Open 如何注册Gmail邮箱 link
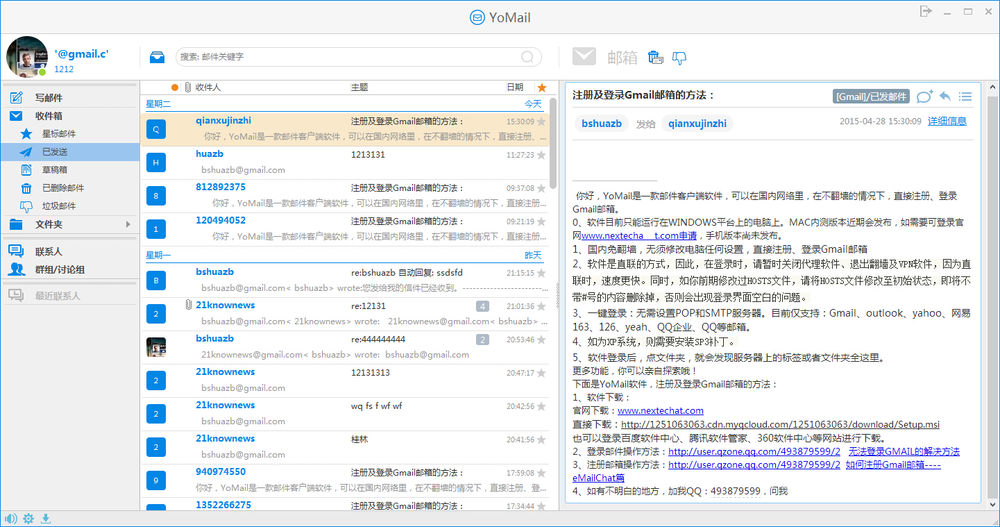This screenshot has width=1000, height=527. coord(893,464)
